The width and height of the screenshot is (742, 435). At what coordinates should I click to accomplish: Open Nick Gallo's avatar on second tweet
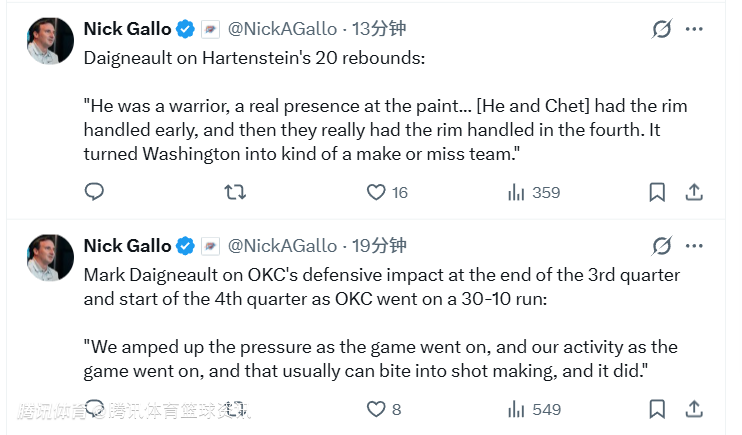50,258
